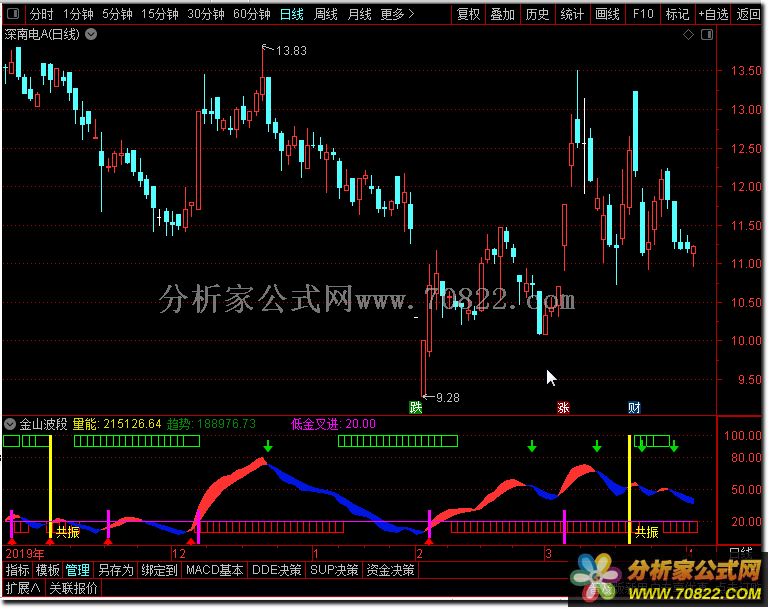Viewport: 770px width, 609px height.
Task: Toggle the sidebar panel icon at top-left
Action: (13, 14)
